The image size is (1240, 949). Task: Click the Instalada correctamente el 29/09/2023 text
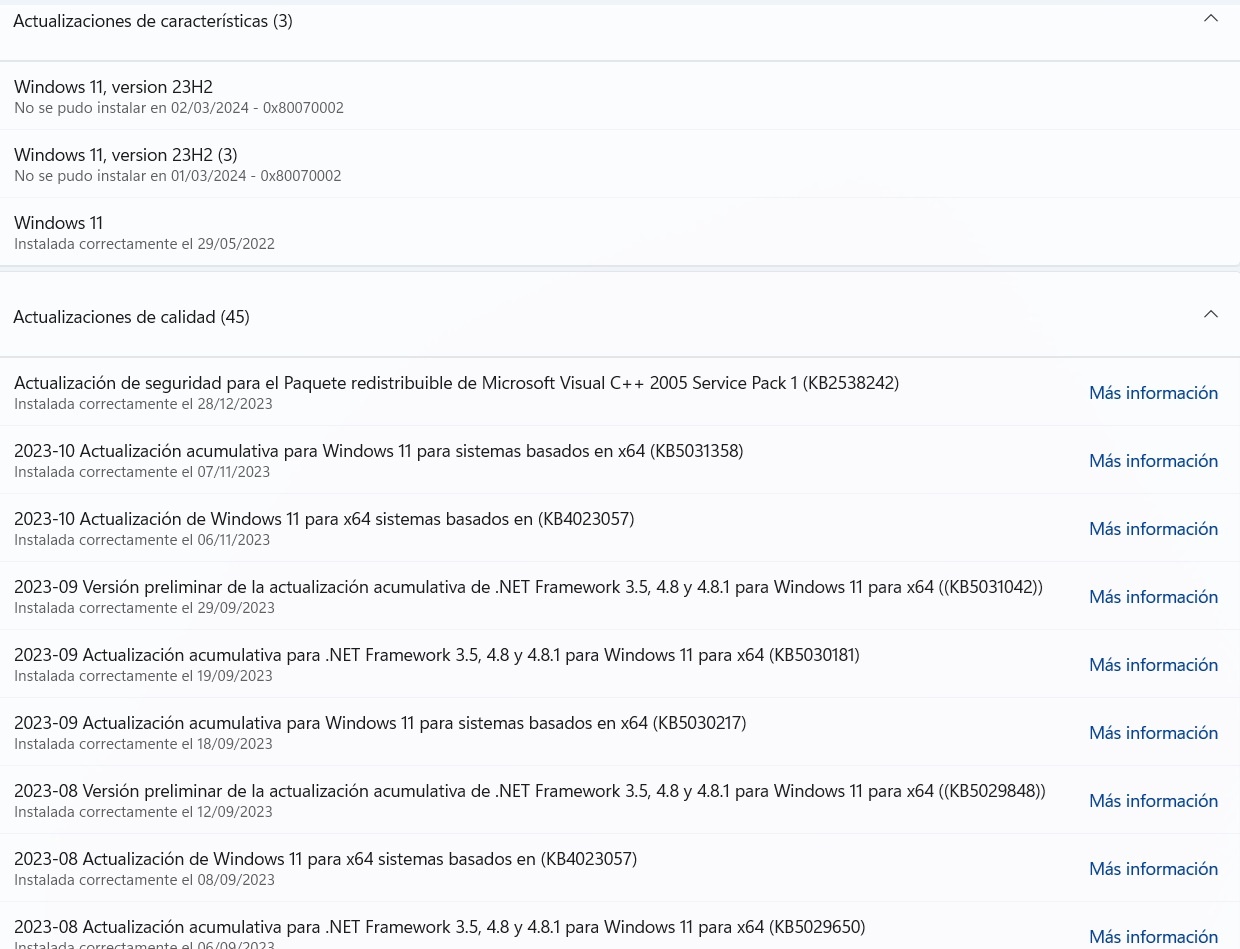coord(144,608)
